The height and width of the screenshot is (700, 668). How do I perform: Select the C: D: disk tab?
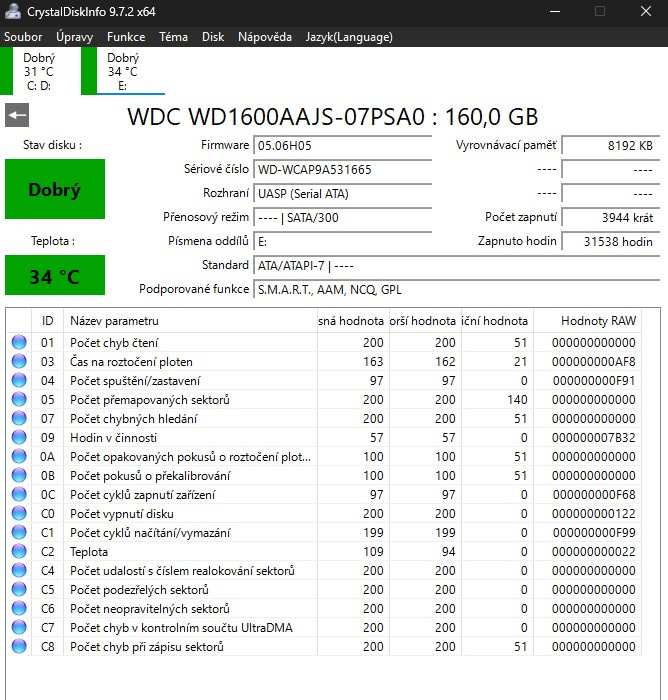pyautogui.click(x=39, y=71)
